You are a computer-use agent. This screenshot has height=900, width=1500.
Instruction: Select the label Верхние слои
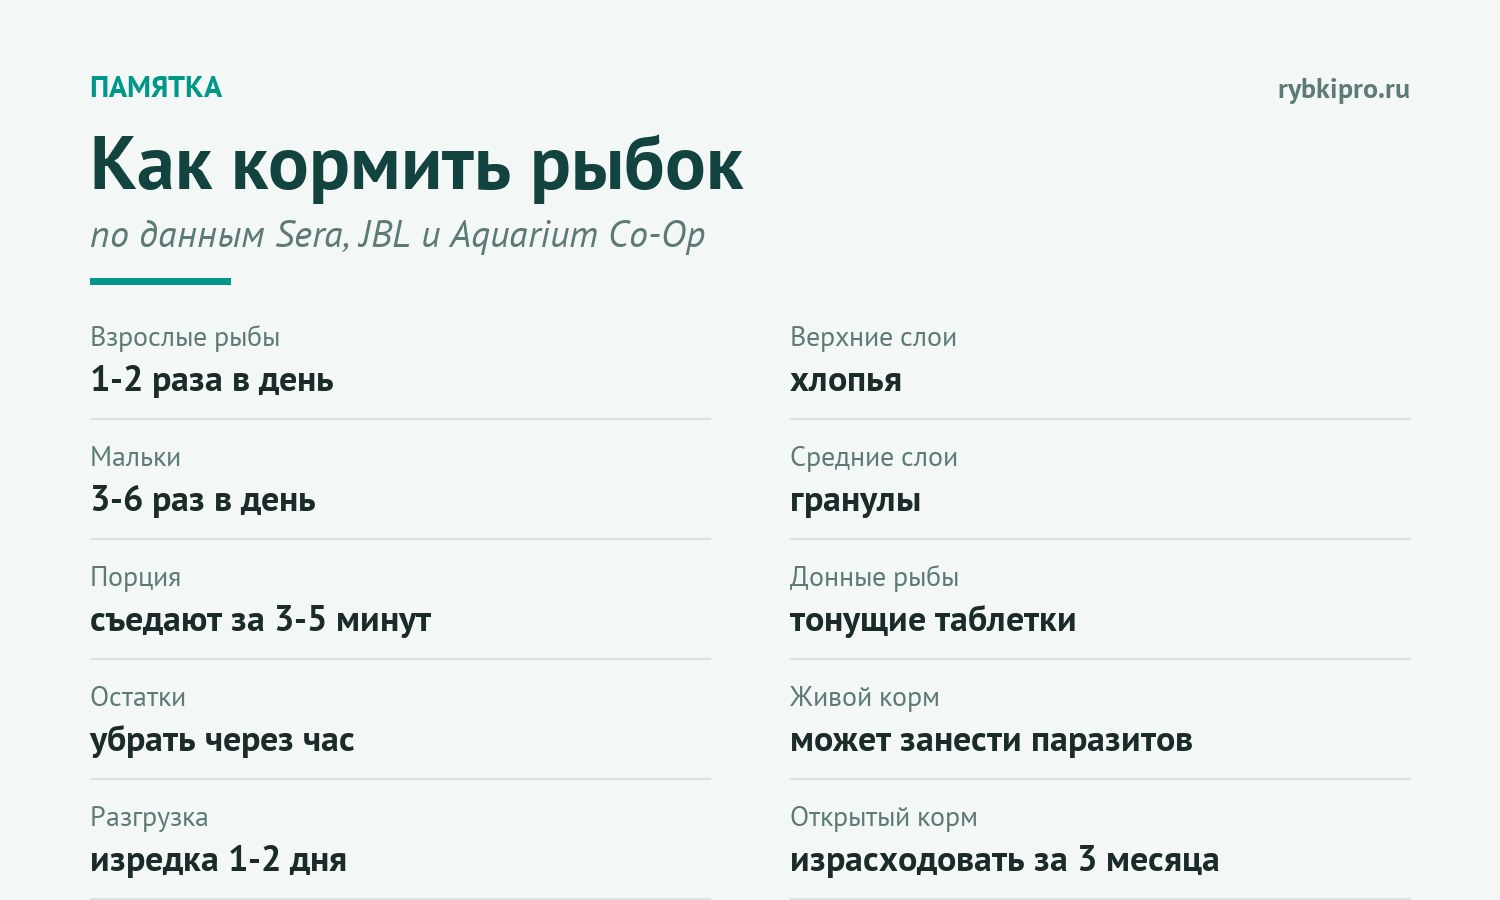pos(873,337)
